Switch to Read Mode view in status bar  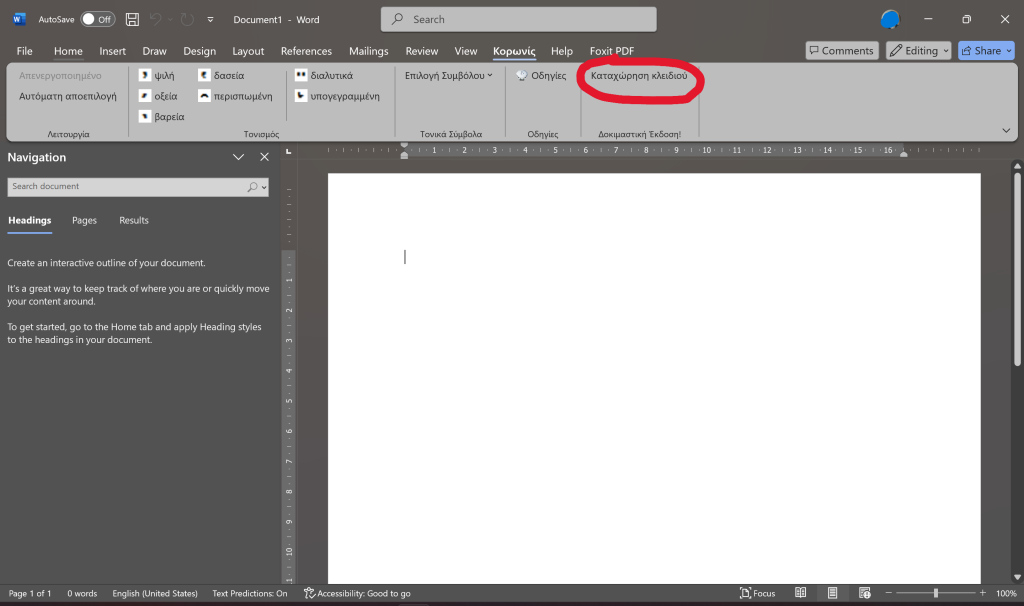(x=801, y=593)
